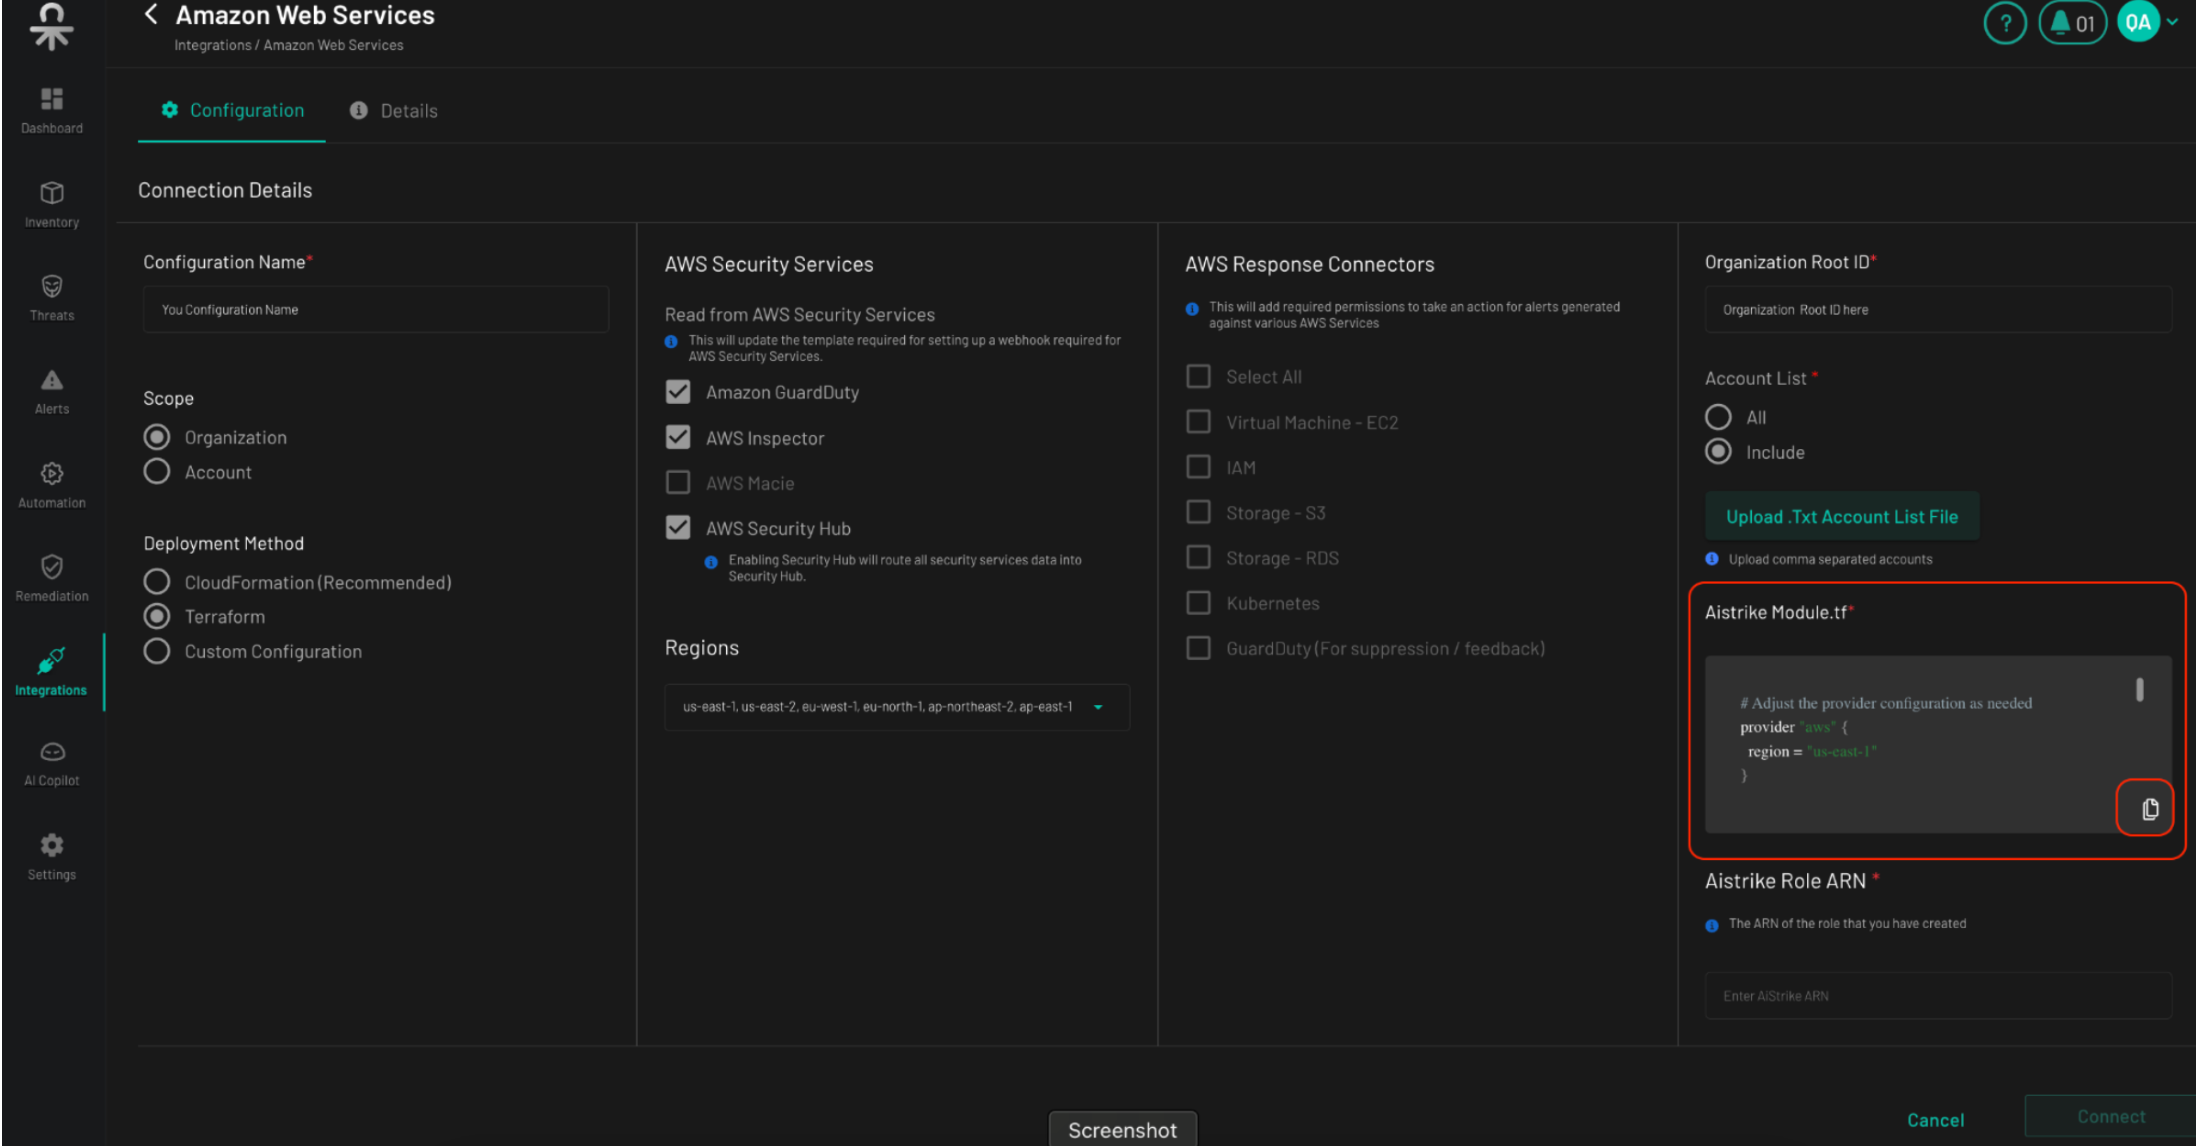Switch to the Details tab
Screen dimensions: 2196x1146
point(393,111)
